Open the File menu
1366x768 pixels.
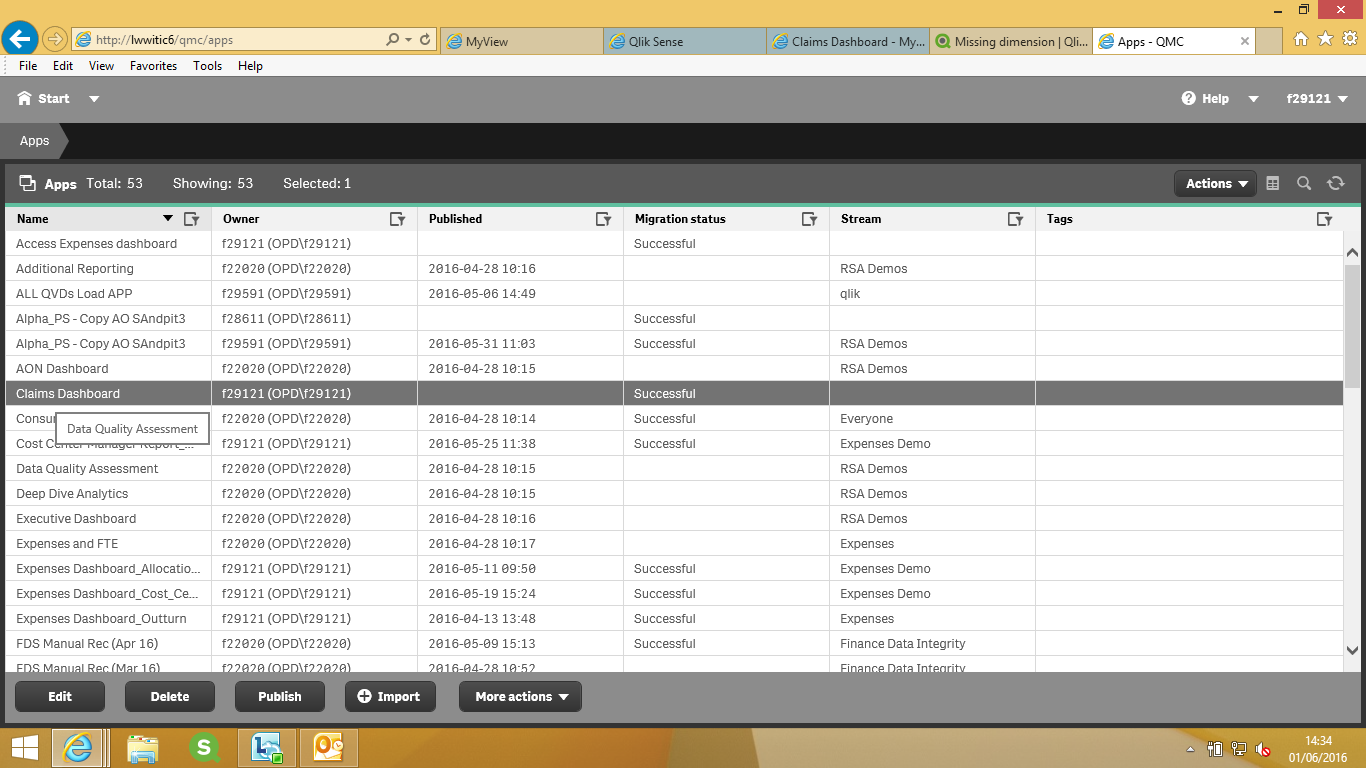click(28, 66)
